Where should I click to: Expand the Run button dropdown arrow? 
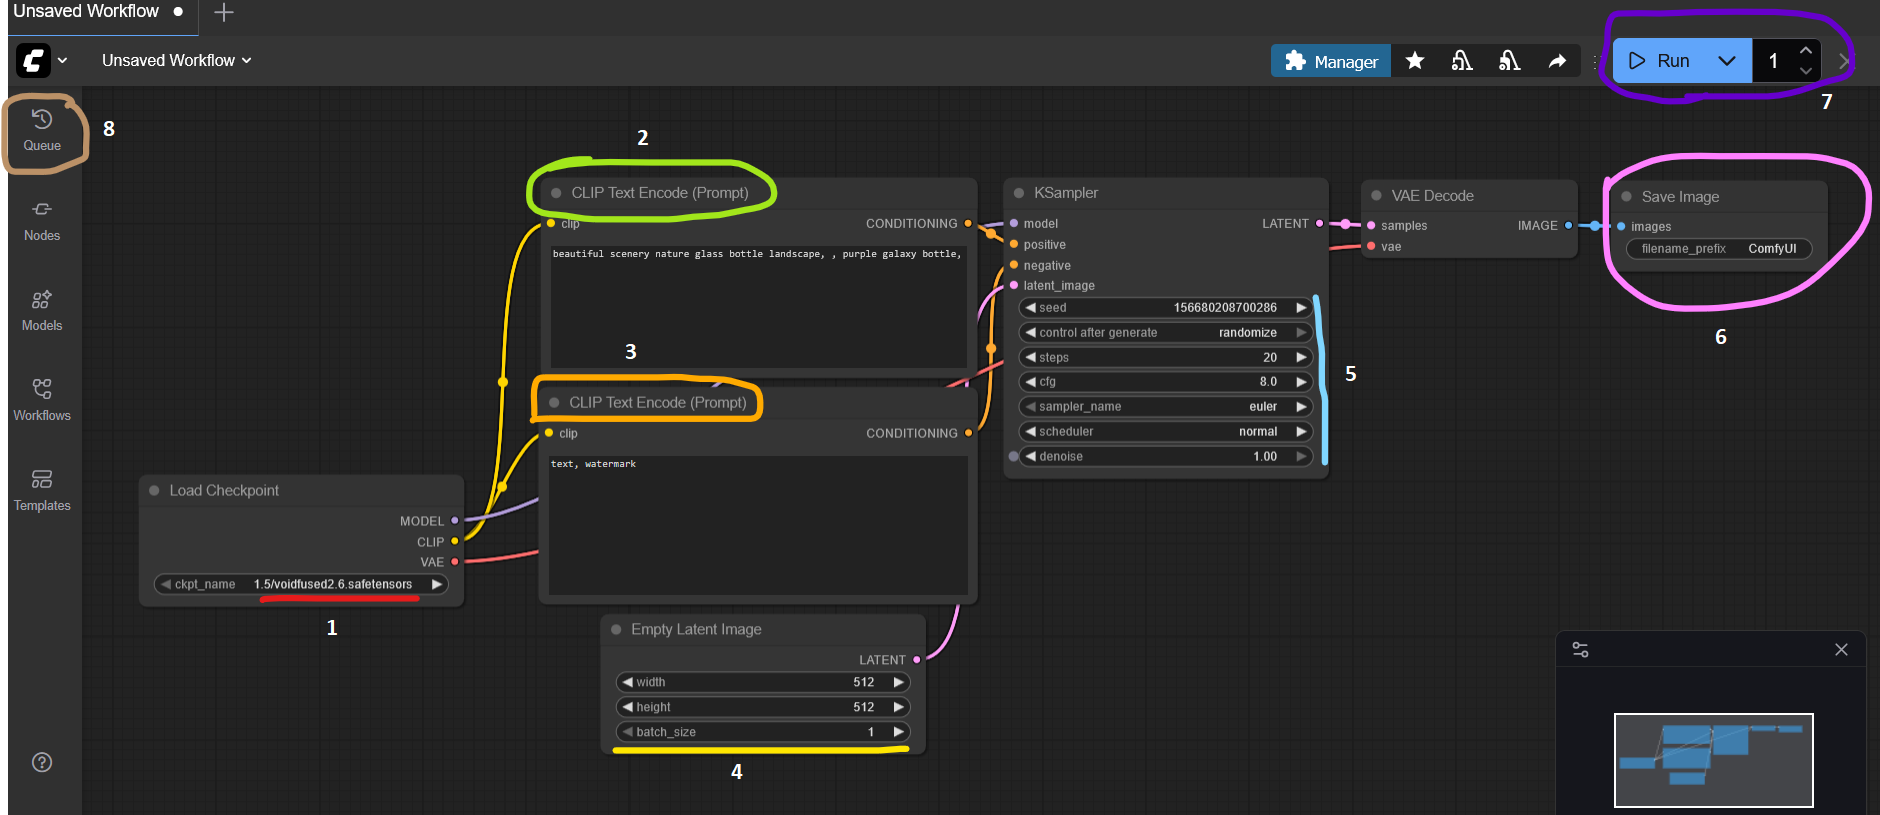1726,61
